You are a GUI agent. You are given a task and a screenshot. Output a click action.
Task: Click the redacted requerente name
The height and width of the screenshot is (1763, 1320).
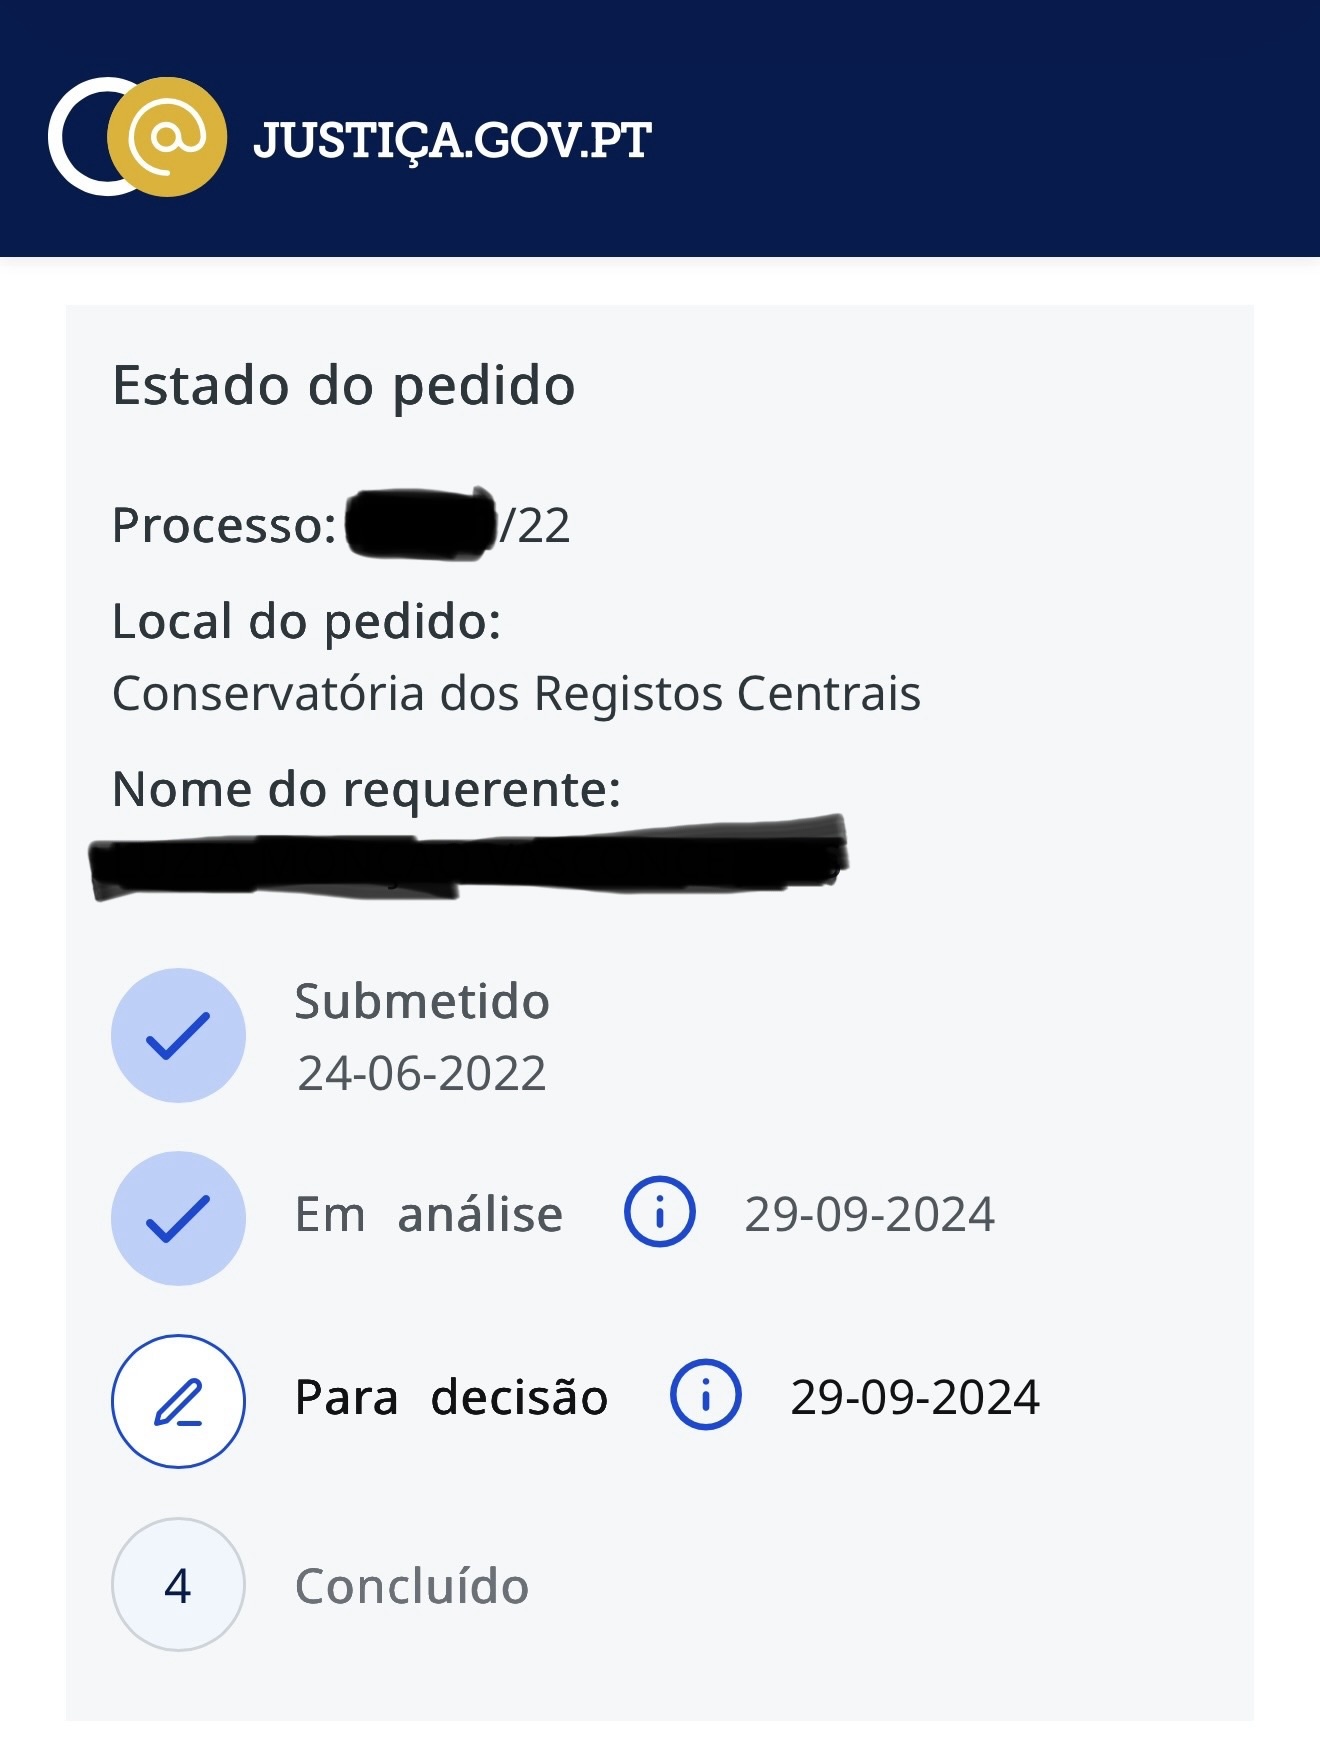pos(468,858)
